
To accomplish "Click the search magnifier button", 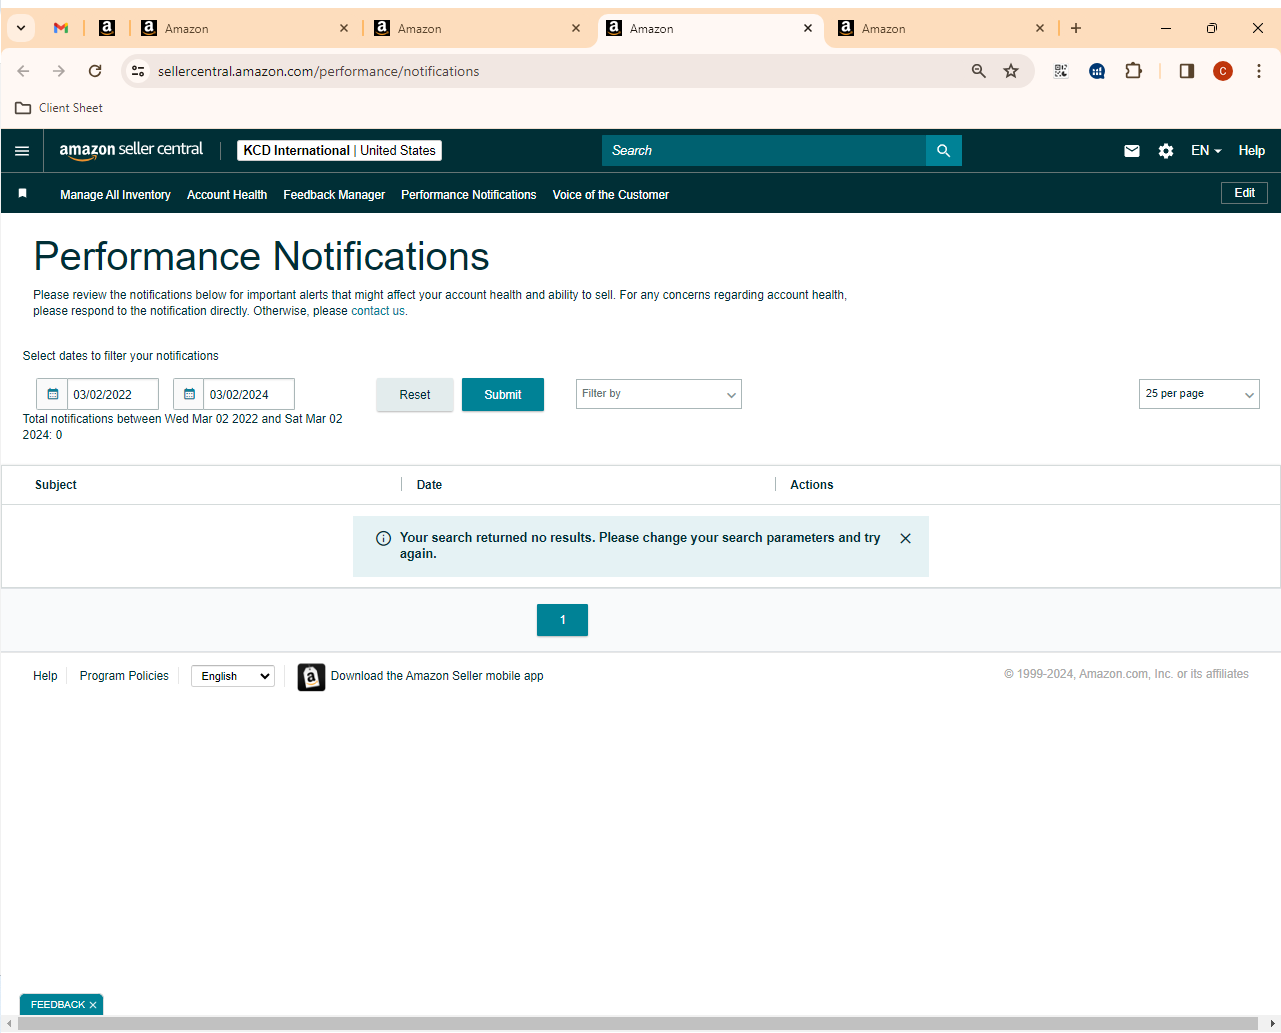I will 943,151.
